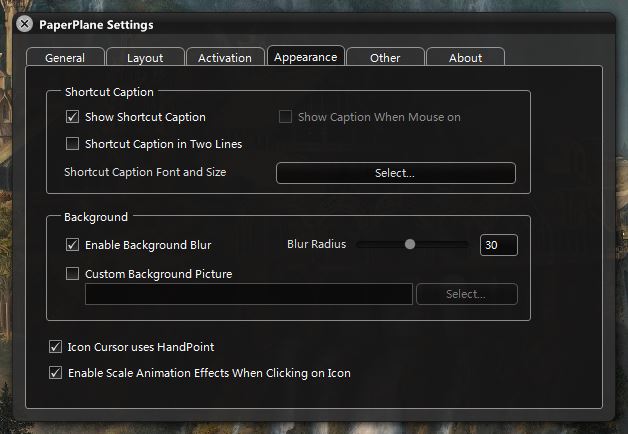Enable Shortcut Caption in Two Lines
The width and height of the screenshot is (628, 434).
pos(72,143)
